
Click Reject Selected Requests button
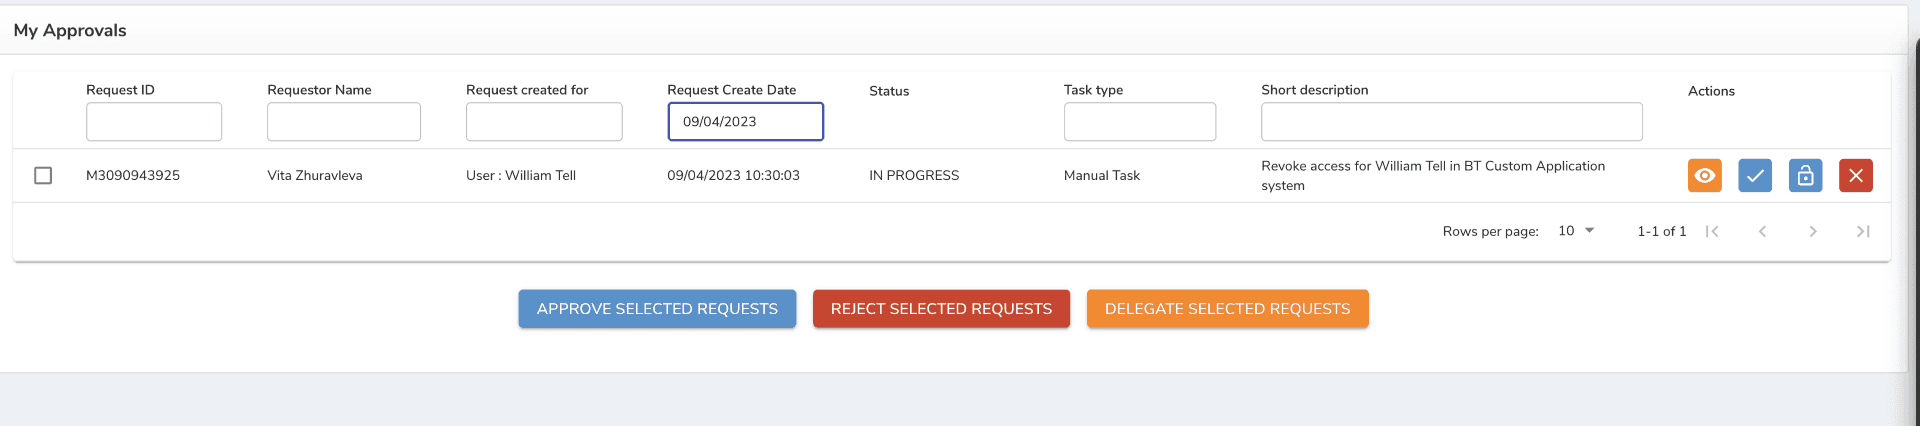[941, 309]
